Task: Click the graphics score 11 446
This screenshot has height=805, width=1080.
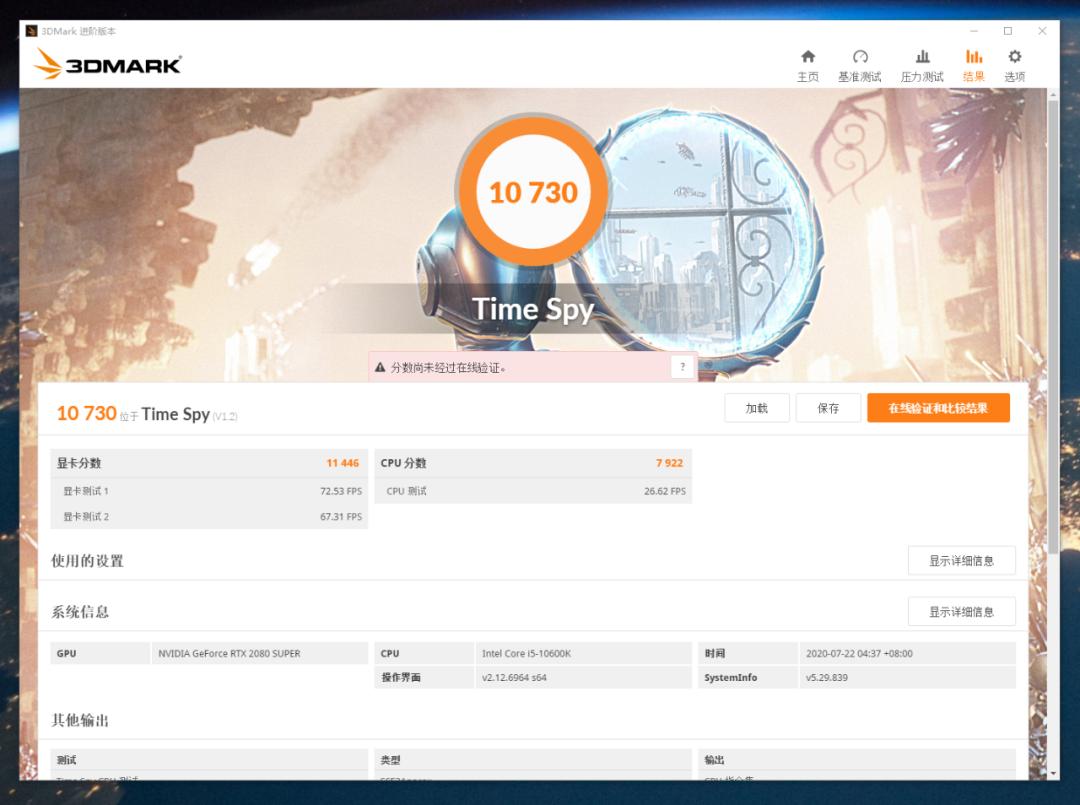Action: (342, 463)
